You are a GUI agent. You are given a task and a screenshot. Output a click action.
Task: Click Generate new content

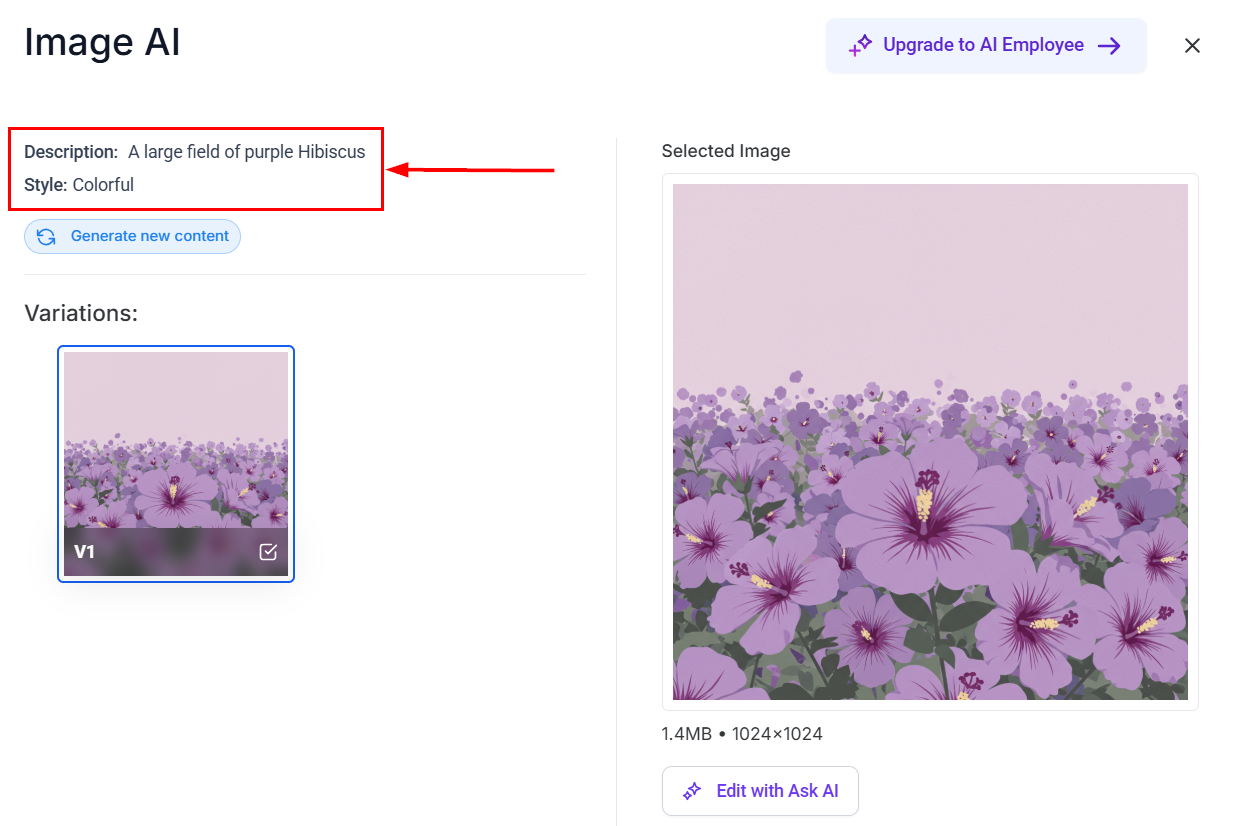132,236
